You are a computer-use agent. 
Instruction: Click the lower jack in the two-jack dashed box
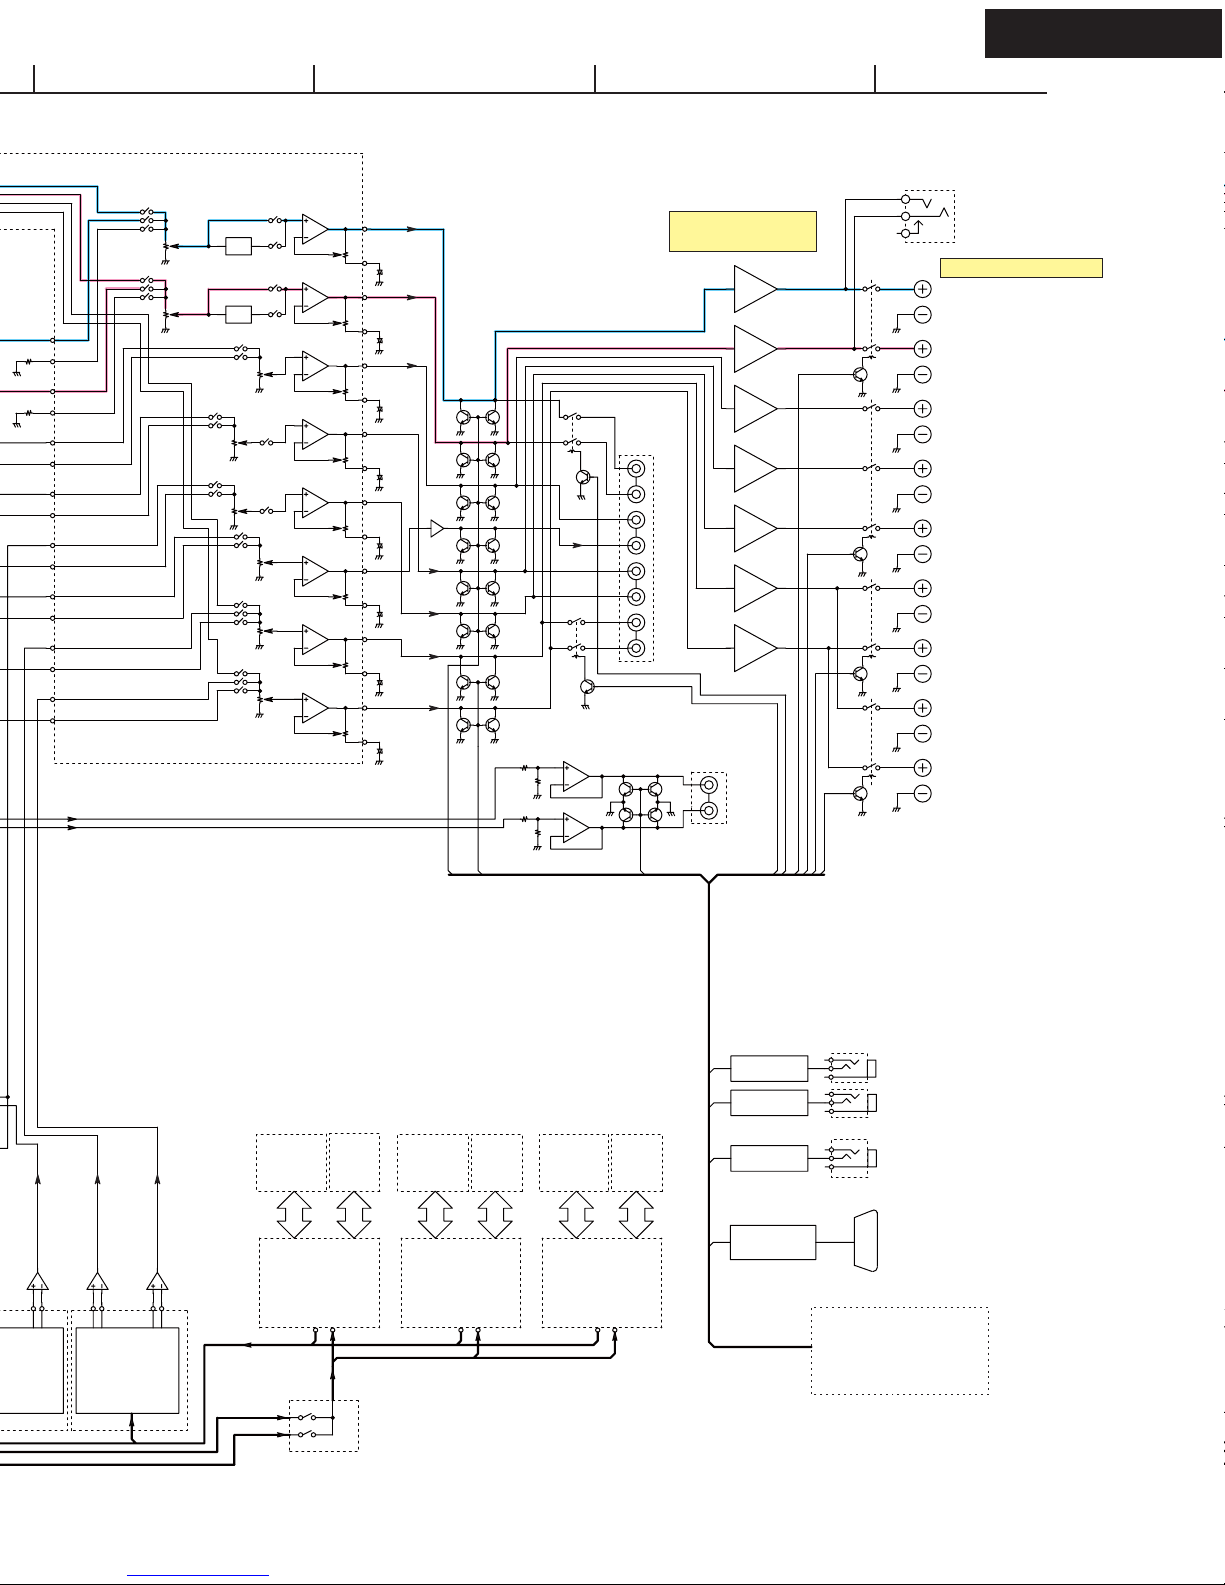coord(709,810)
